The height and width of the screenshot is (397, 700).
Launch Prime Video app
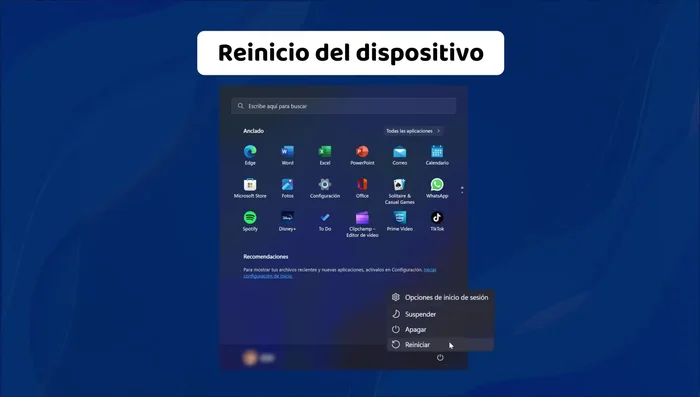point(400,221)
